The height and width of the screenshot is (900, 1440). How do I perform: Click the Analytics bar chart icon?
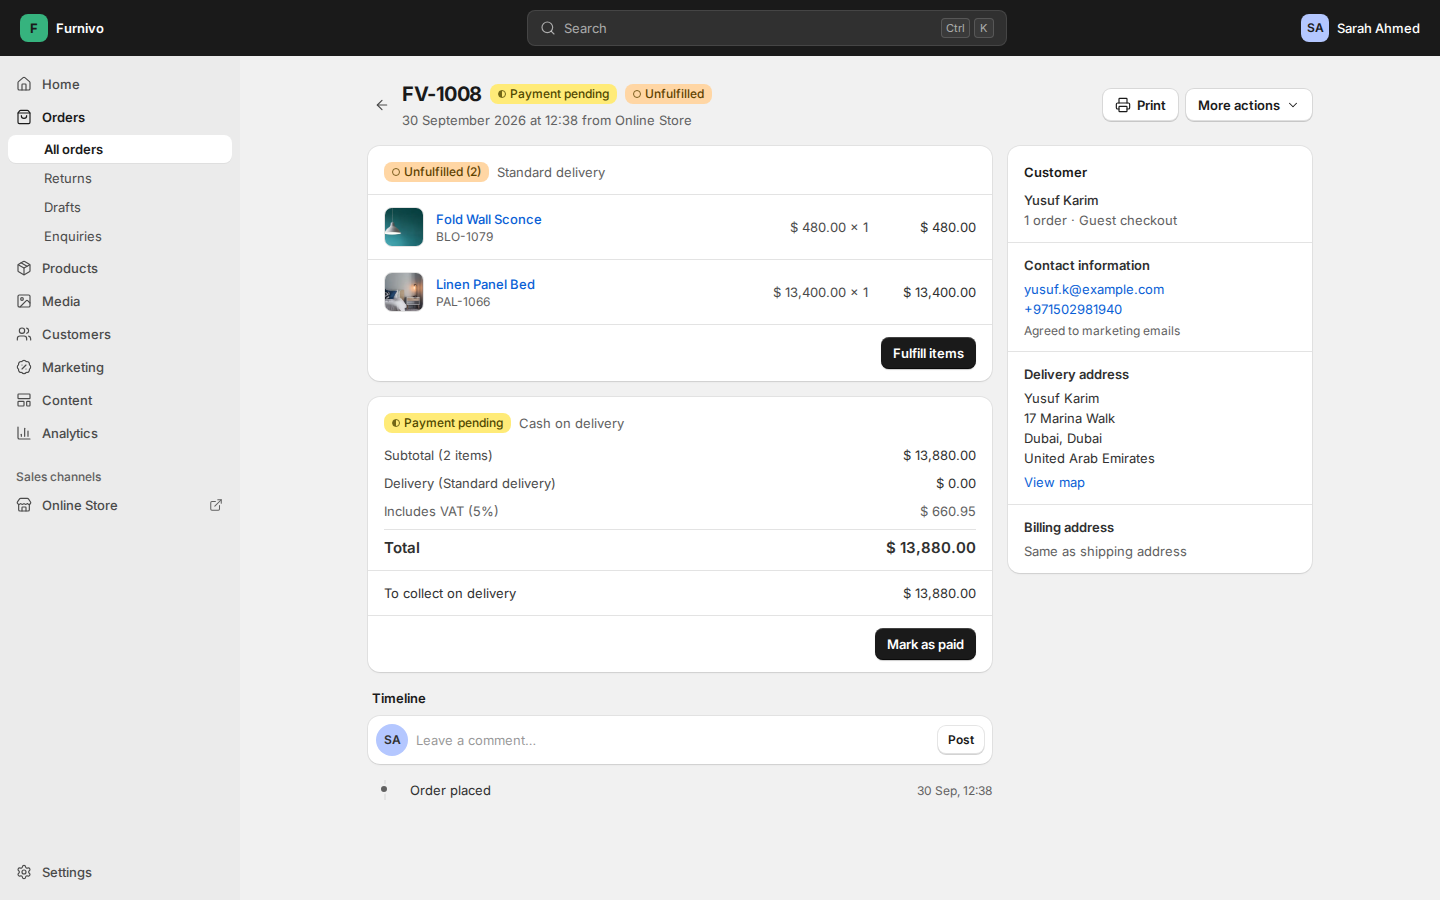click(x=24, y=433)
